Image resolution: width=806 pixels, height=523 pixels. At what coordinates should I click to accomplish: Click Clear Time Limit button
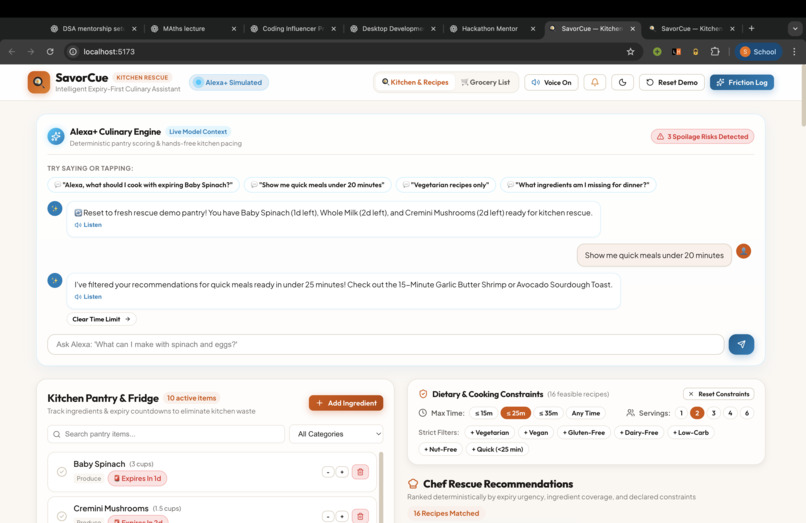101,319
